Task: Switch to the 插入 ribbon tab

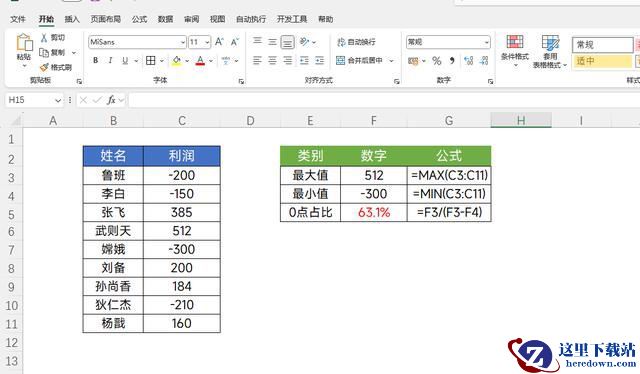Action: (x=72, y=19)
